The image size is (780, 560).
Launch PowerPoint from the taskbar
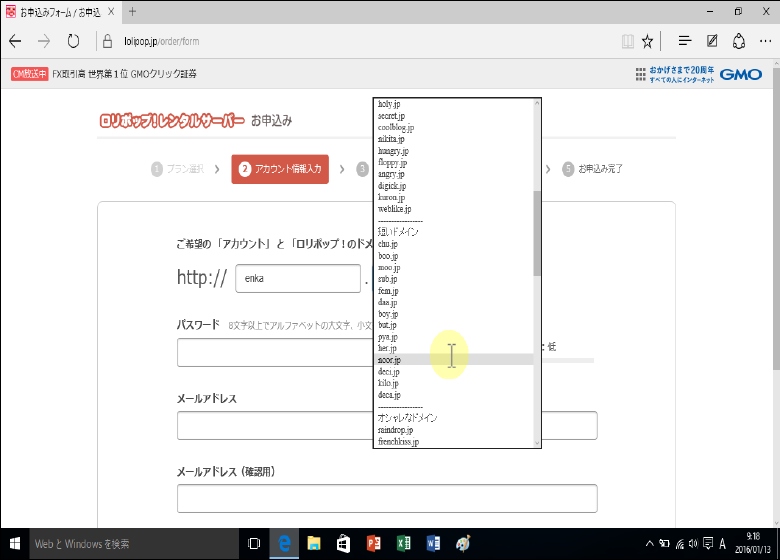click(374, 544)
